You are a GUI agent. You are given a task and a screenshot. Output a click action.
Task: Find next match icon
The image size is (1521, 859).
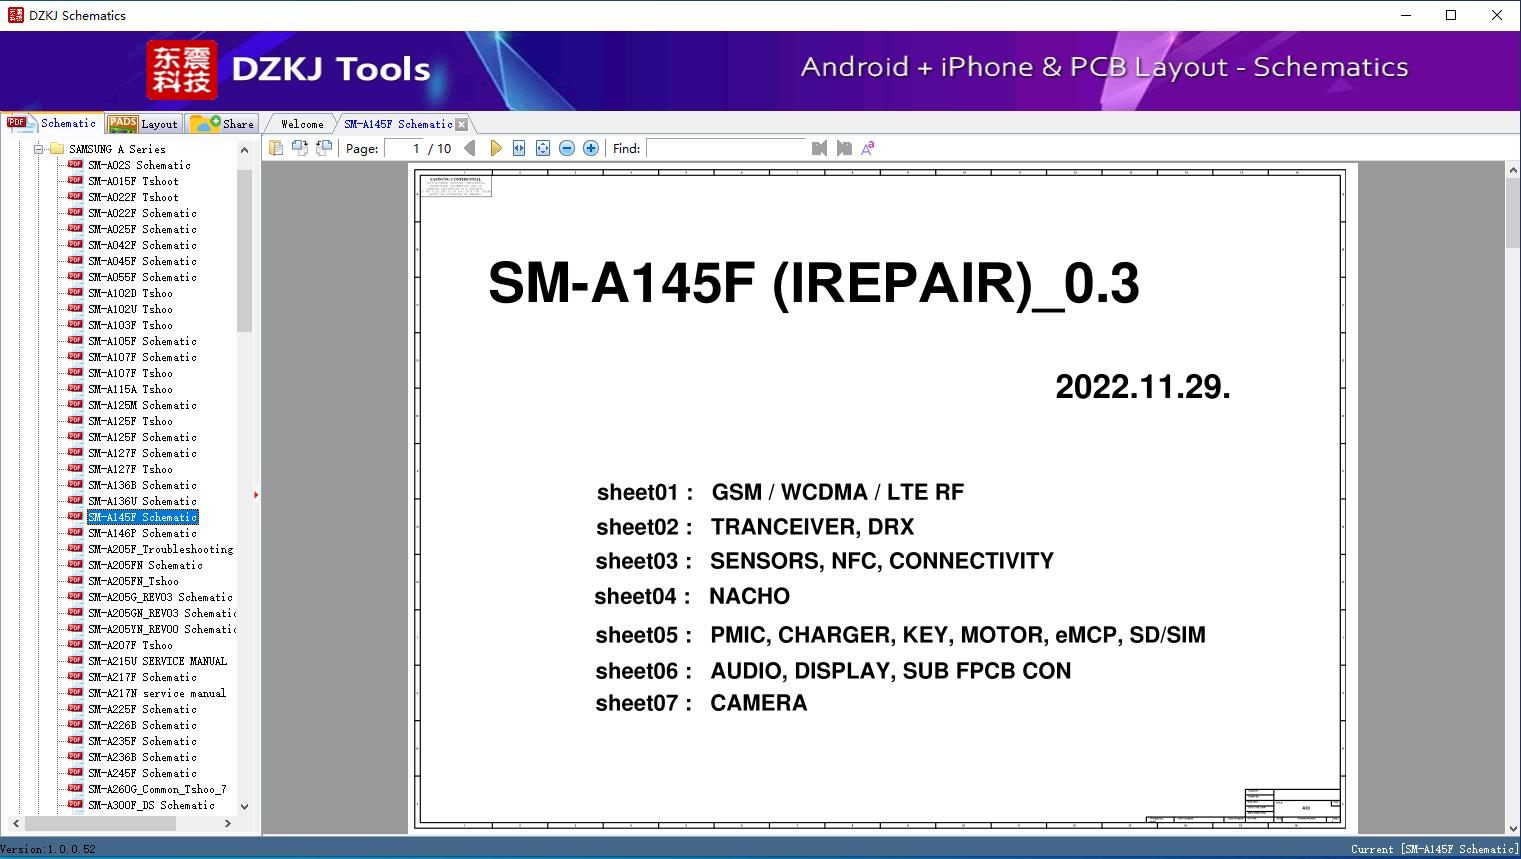click(844, 148)
